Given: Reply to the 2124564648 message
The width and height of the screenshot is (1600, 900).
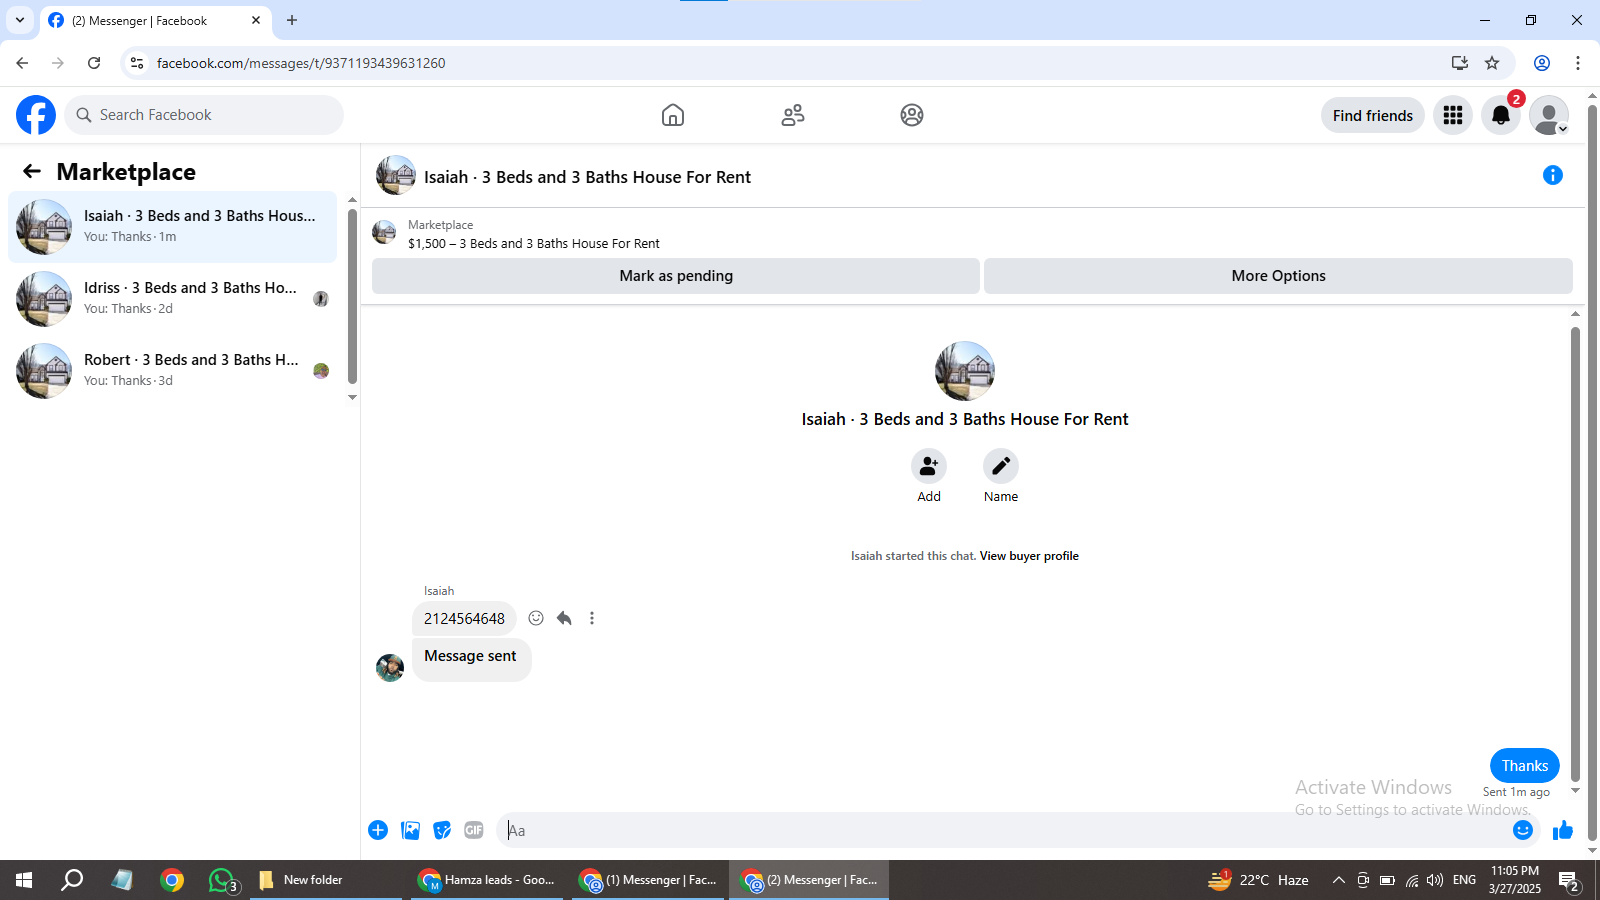Looking at the screenshot, I should (x=564, y=618).
